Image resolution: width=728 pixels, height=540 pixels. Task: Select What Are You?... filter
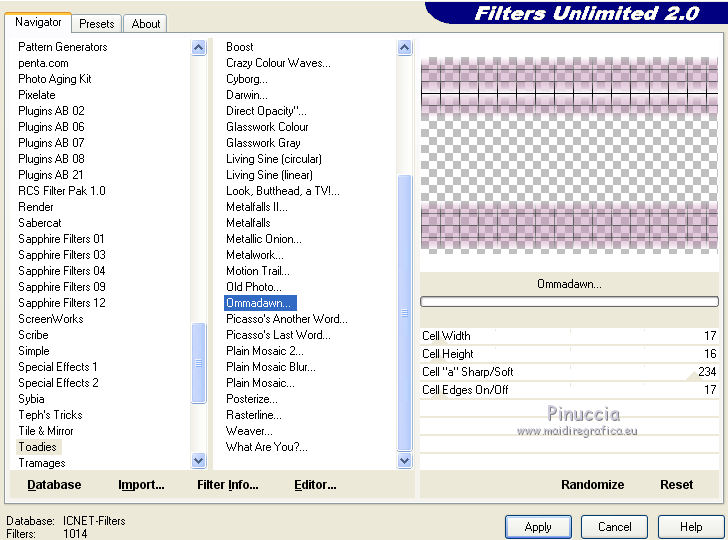(266, 447)
